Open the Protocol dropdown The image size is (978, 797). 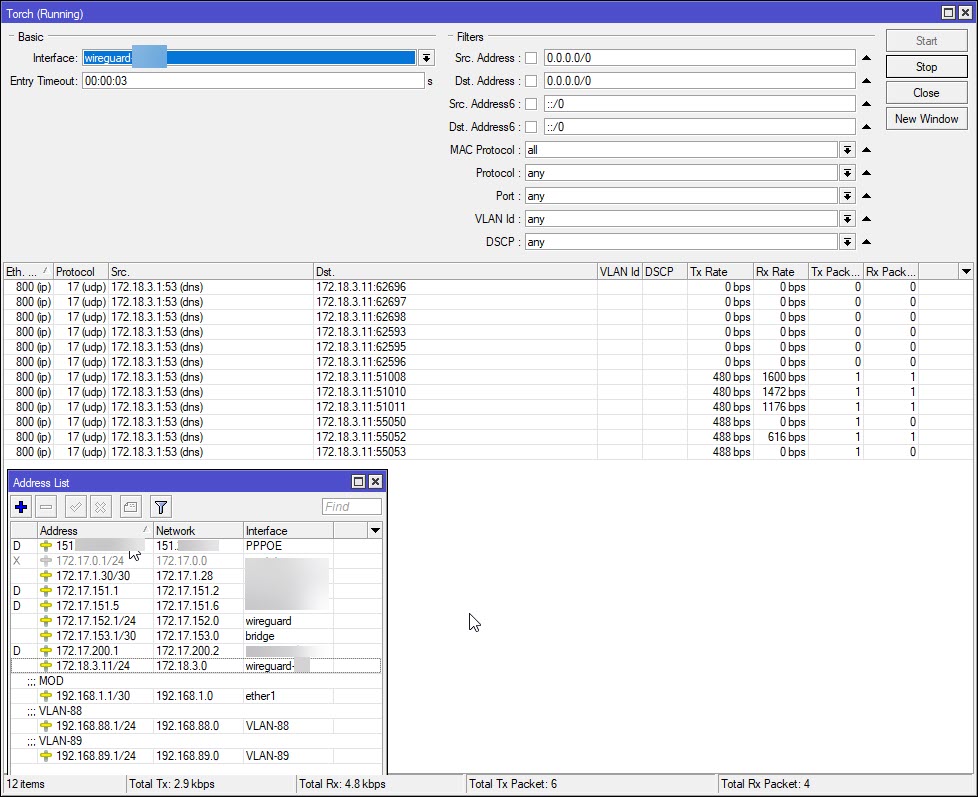(847, 173)
